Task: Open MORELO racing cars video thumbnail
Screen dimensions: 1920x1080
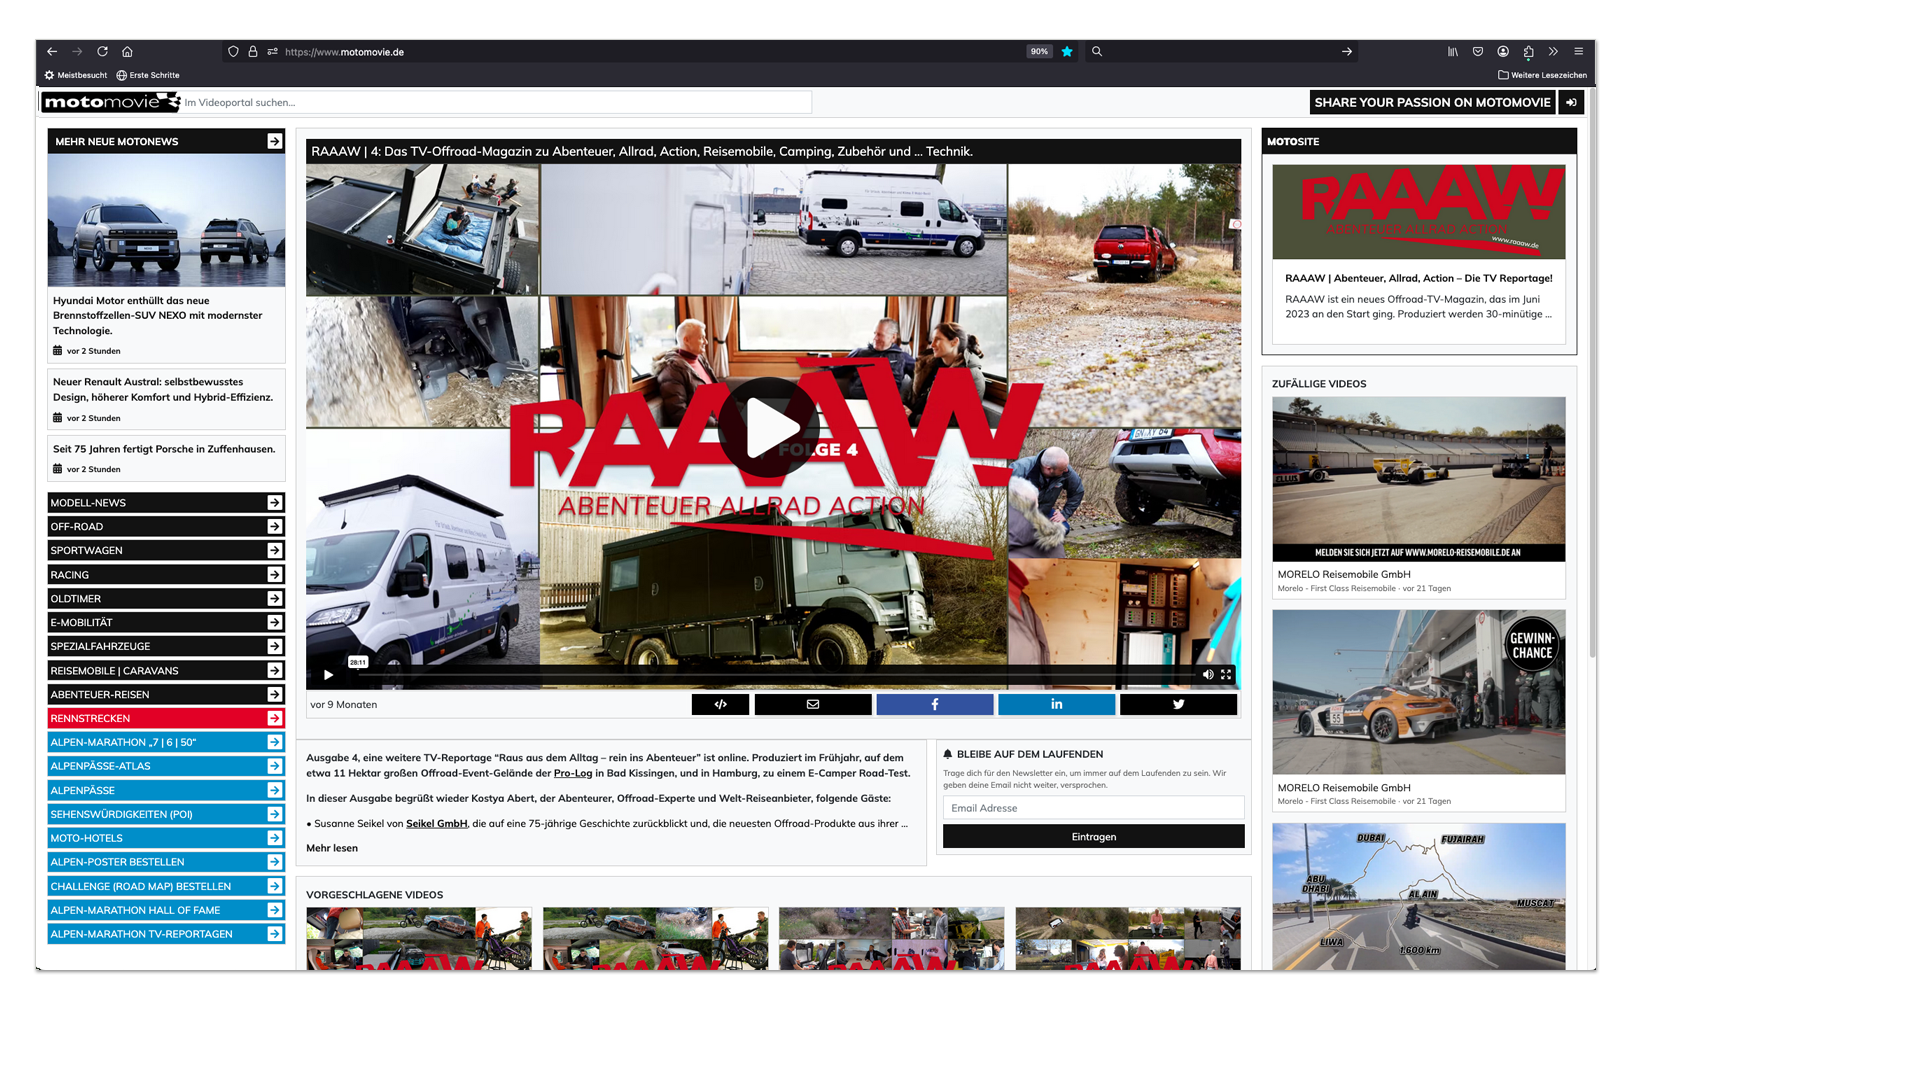Action: coord(1419,479)
